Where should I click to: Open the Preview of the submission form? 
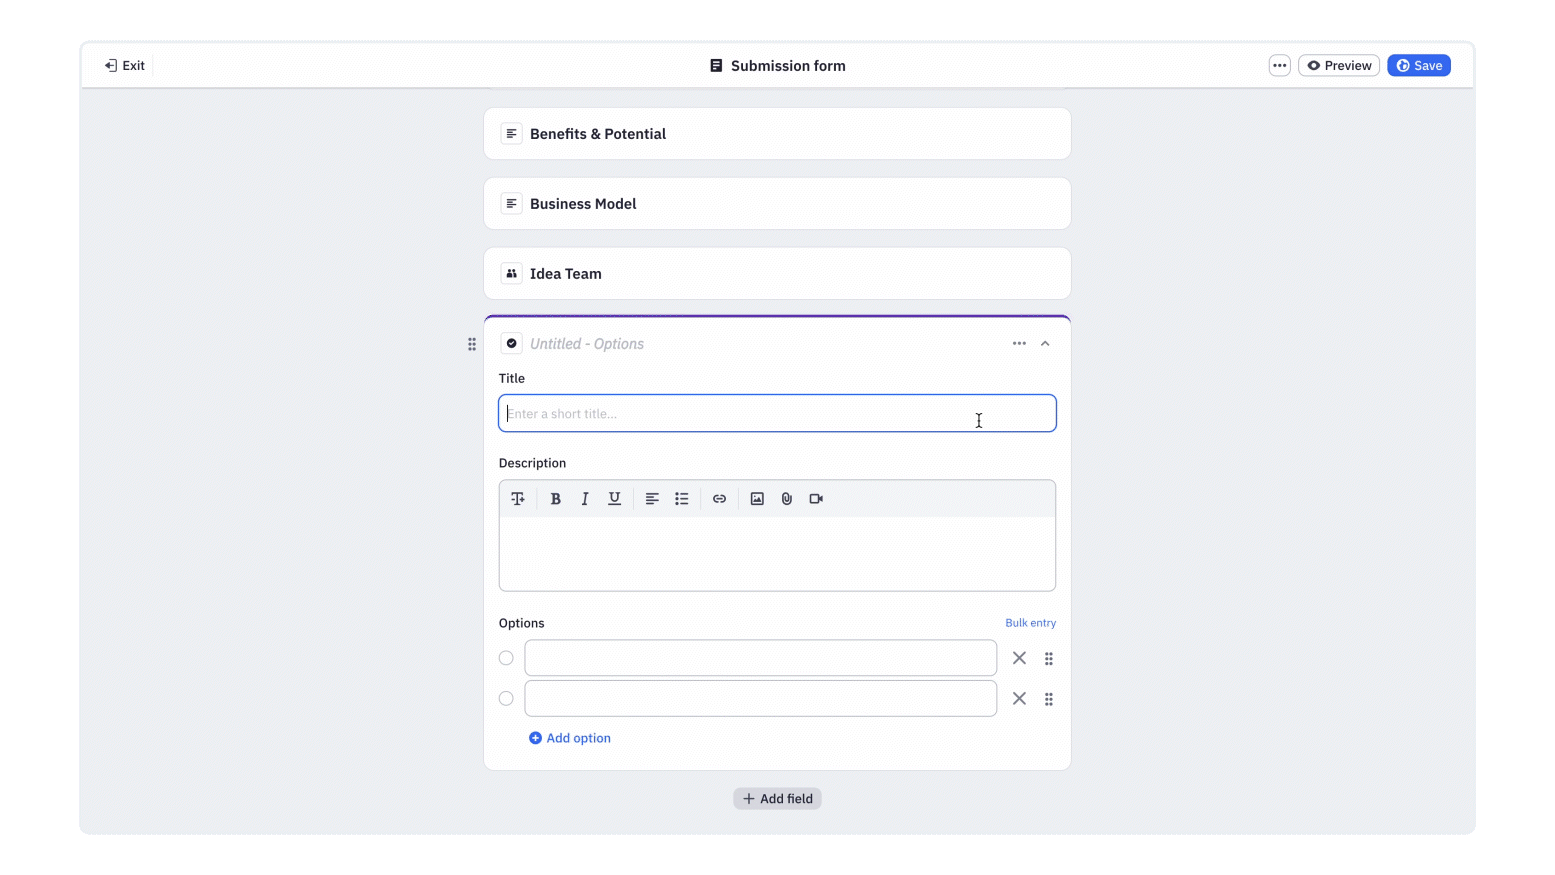(1338, 64)
